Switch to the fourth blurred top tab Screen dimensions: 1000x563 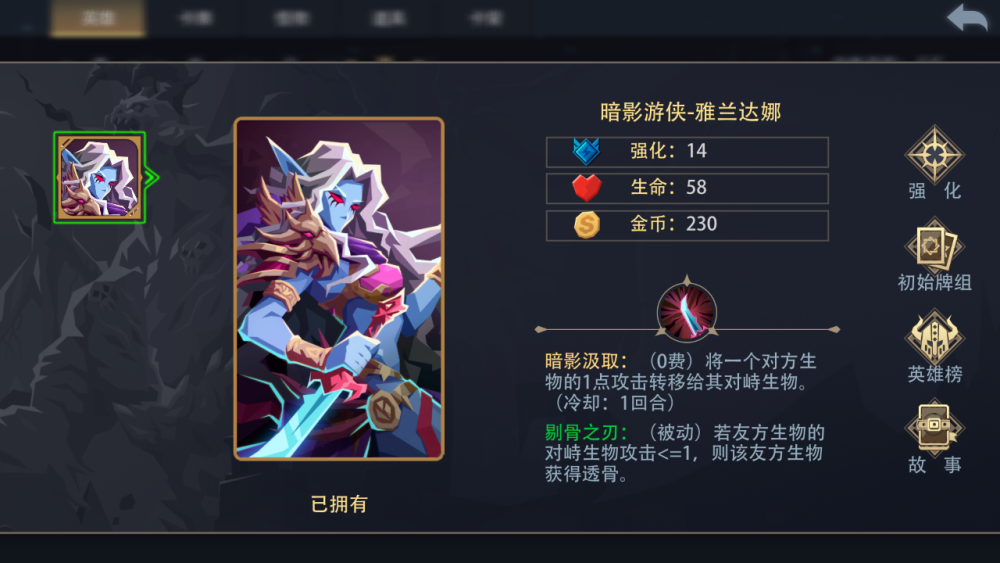388,18
